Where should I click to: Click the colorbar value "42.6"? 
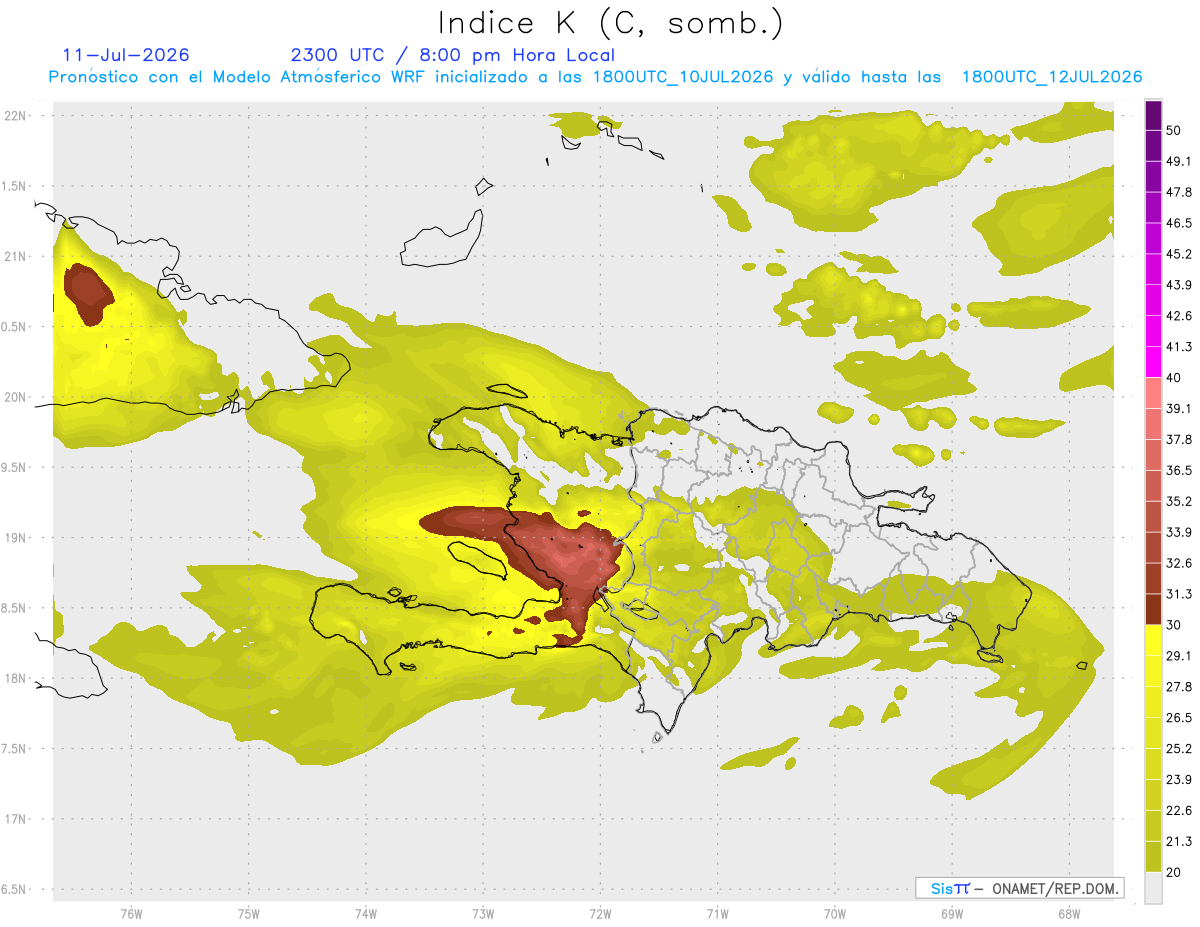pos(1179,316)
